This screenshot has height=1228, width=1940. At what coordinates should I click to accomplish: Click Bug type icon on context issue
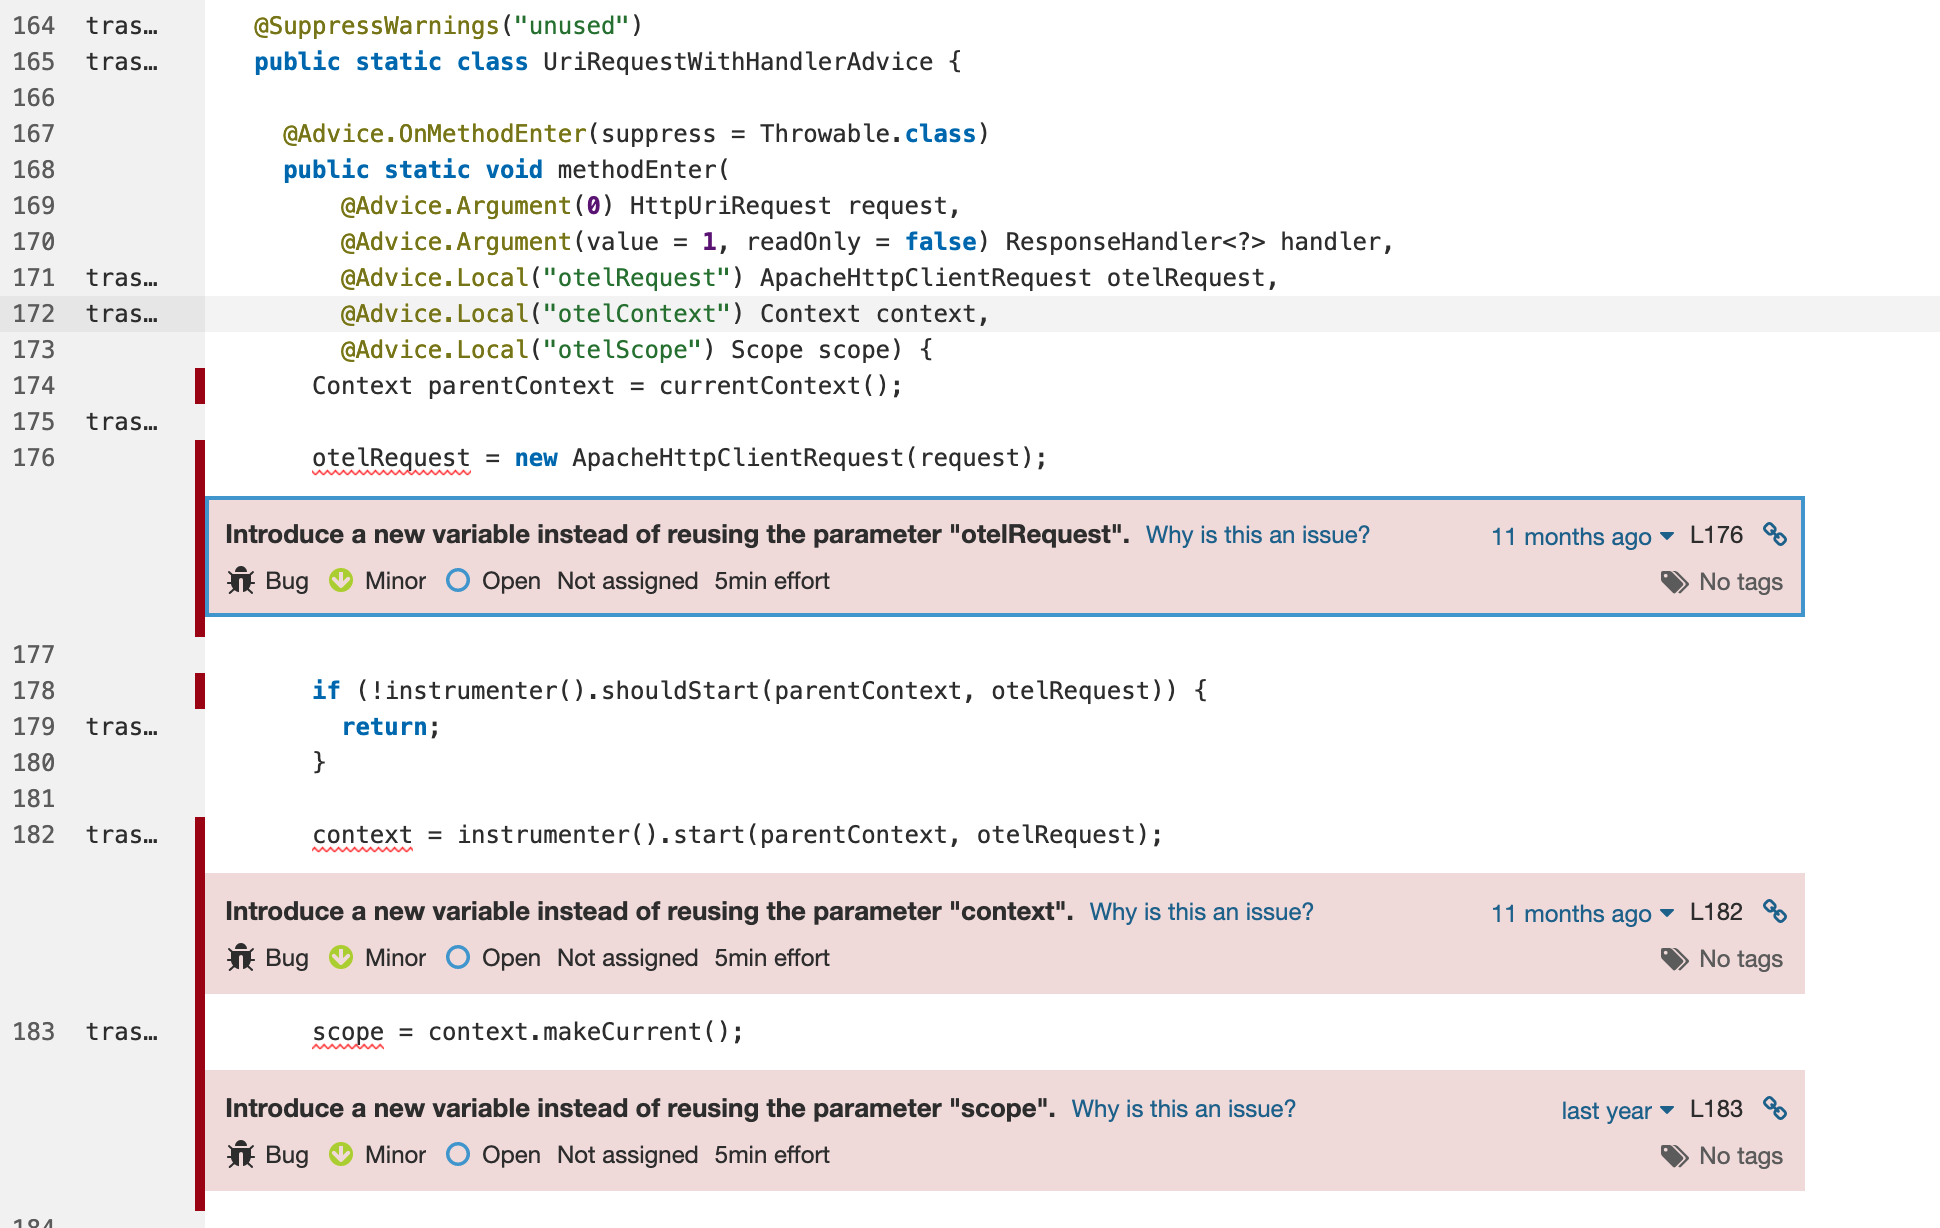point(241,958)
